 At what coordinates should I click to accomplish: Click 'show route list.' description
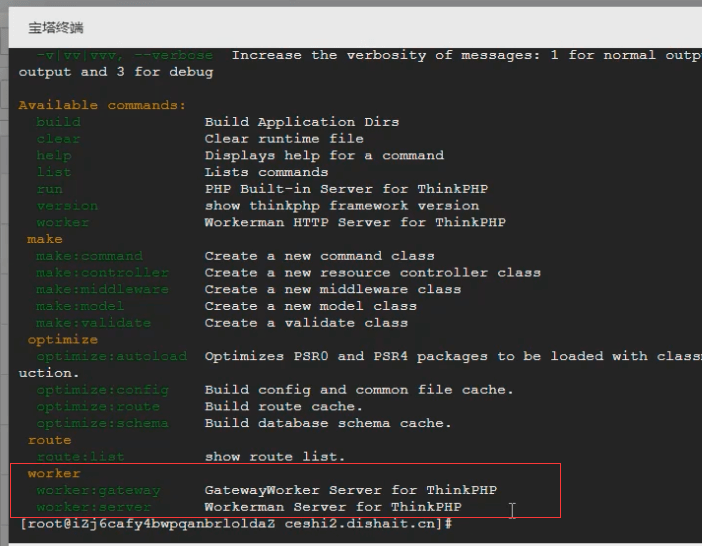[275, 457]
